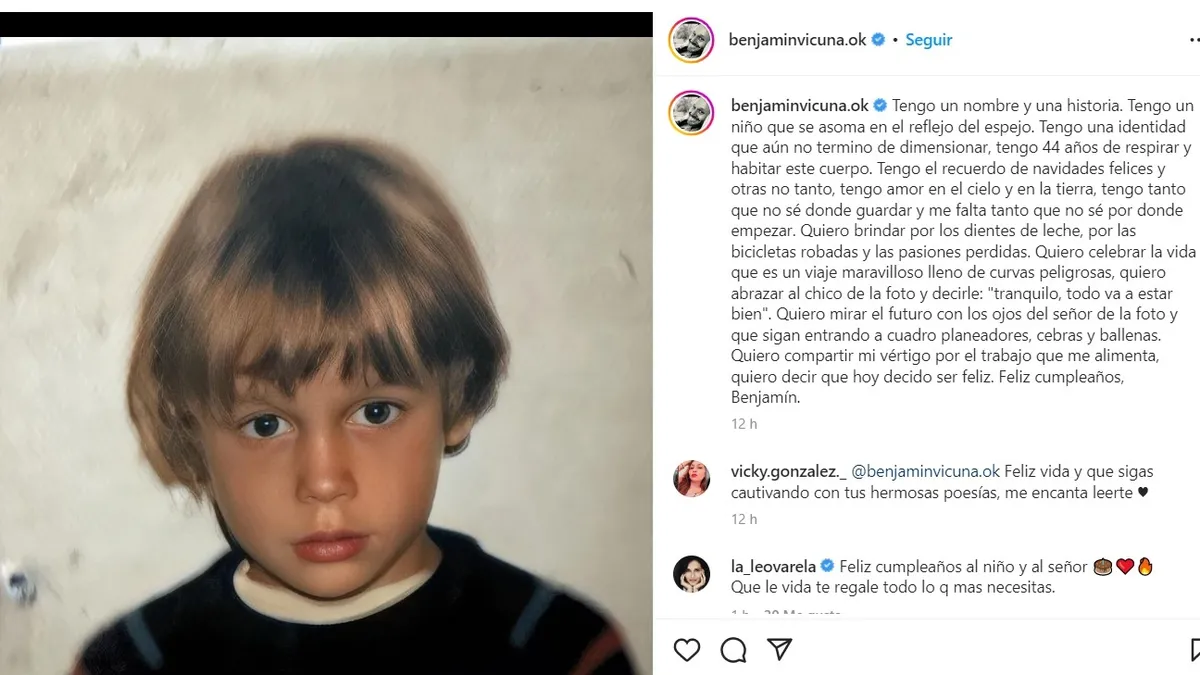Open la_leovarela profile avatar
The height and width of the screenshot is (675, 1200).
691,574
